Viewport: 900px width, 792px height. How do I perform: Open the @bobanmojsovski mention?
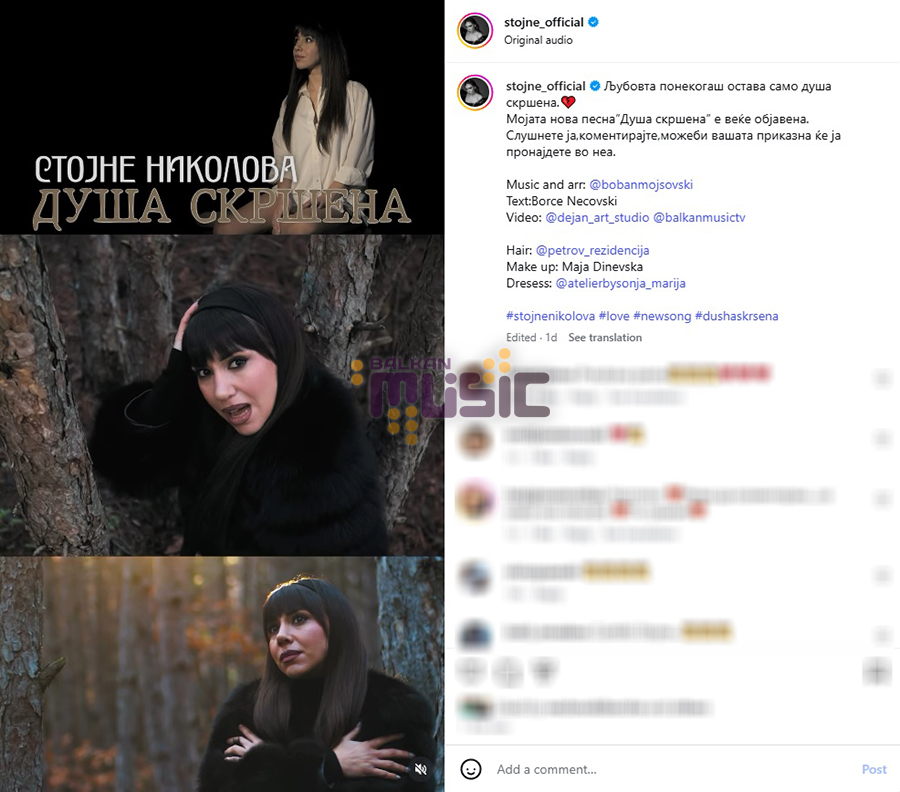pyautogui.click(x=641, y=185)
